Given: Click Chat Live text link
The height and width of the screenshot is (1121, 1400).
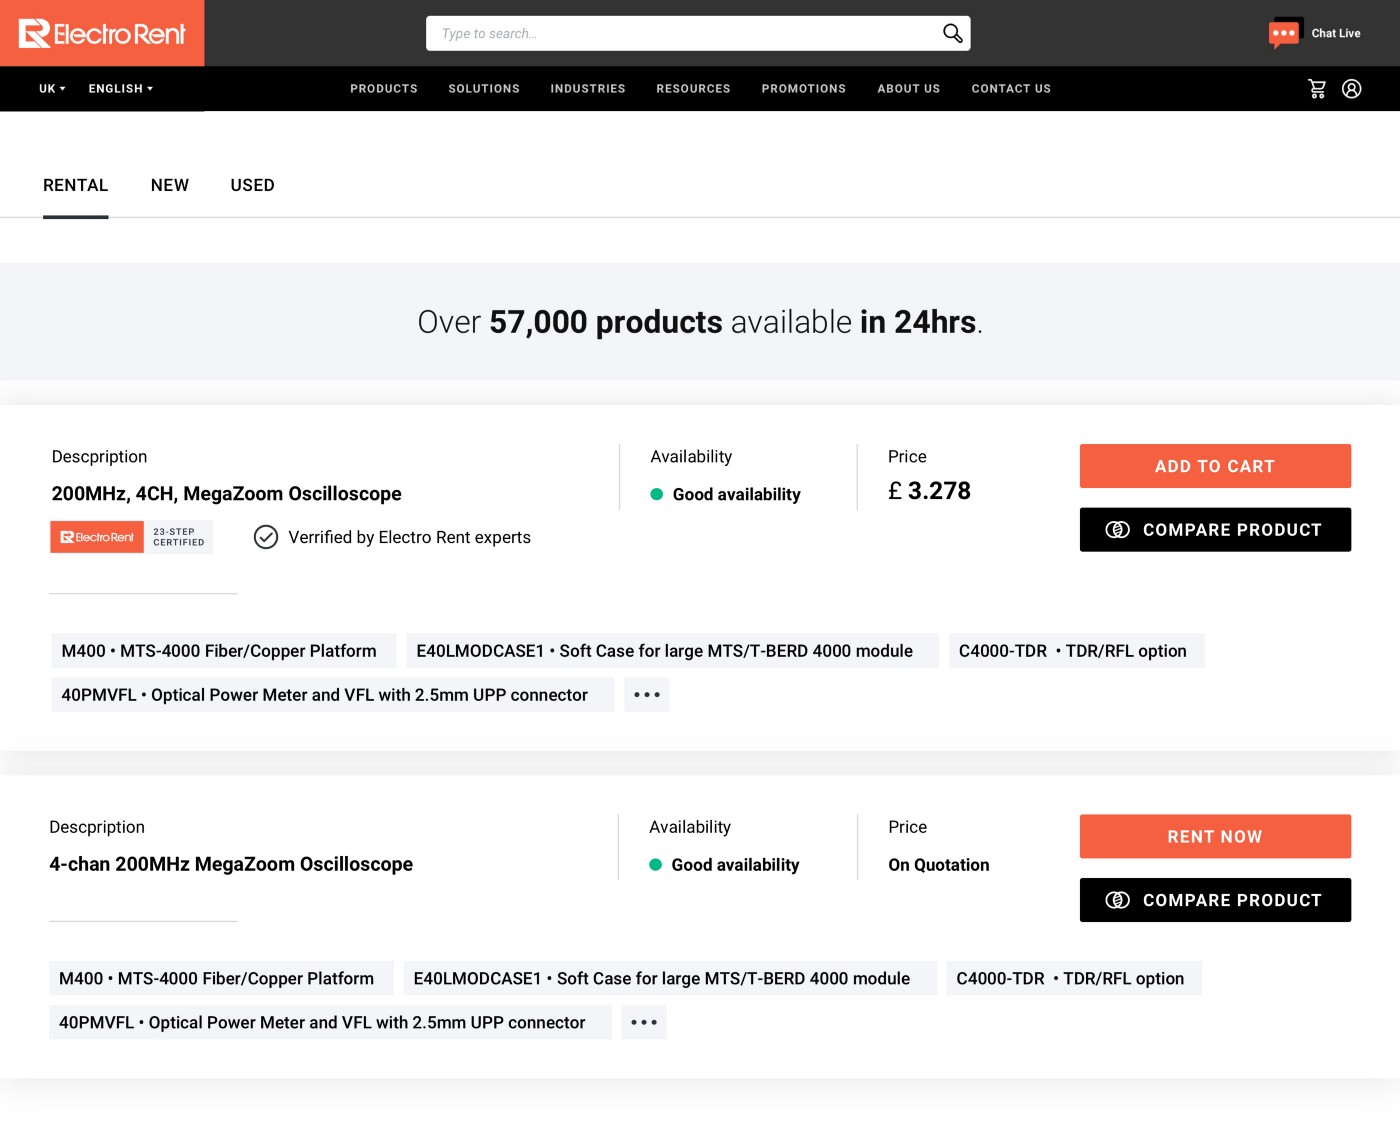Looking at the screenshot, I should (1336, 33).
